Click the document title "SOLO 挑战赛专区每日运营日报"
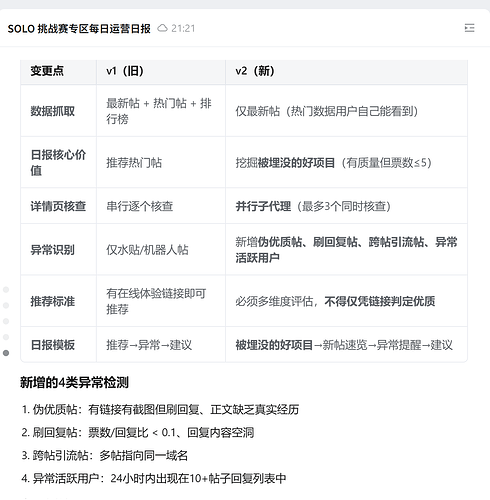This screenshot has height=500, width=490. (79, 29)
